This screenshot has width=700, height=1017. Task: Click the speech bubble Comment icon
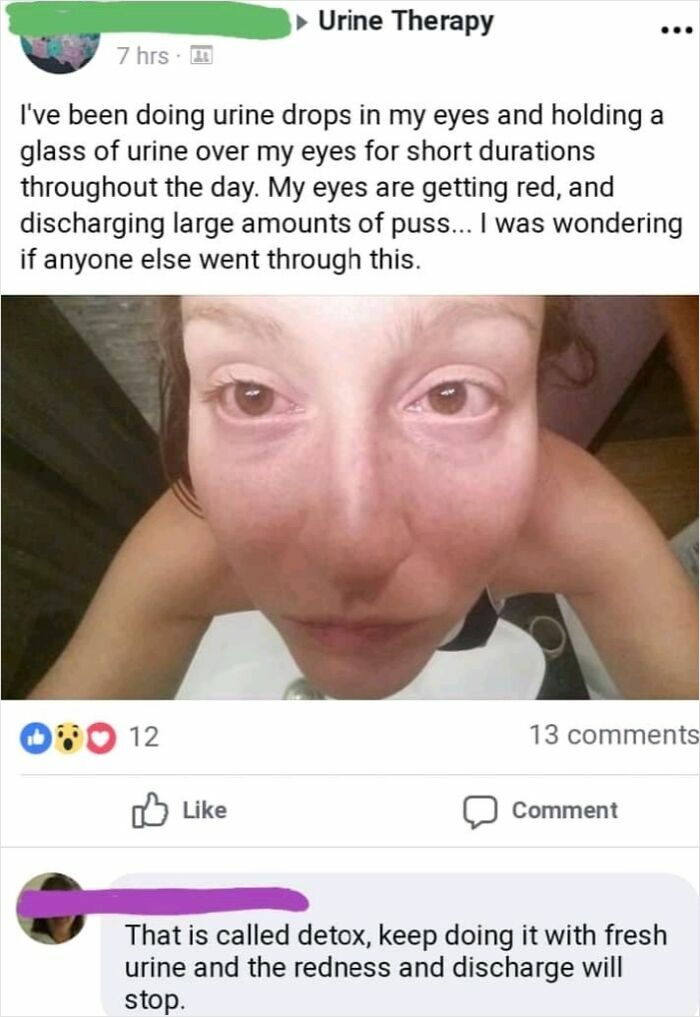(480, 811)
